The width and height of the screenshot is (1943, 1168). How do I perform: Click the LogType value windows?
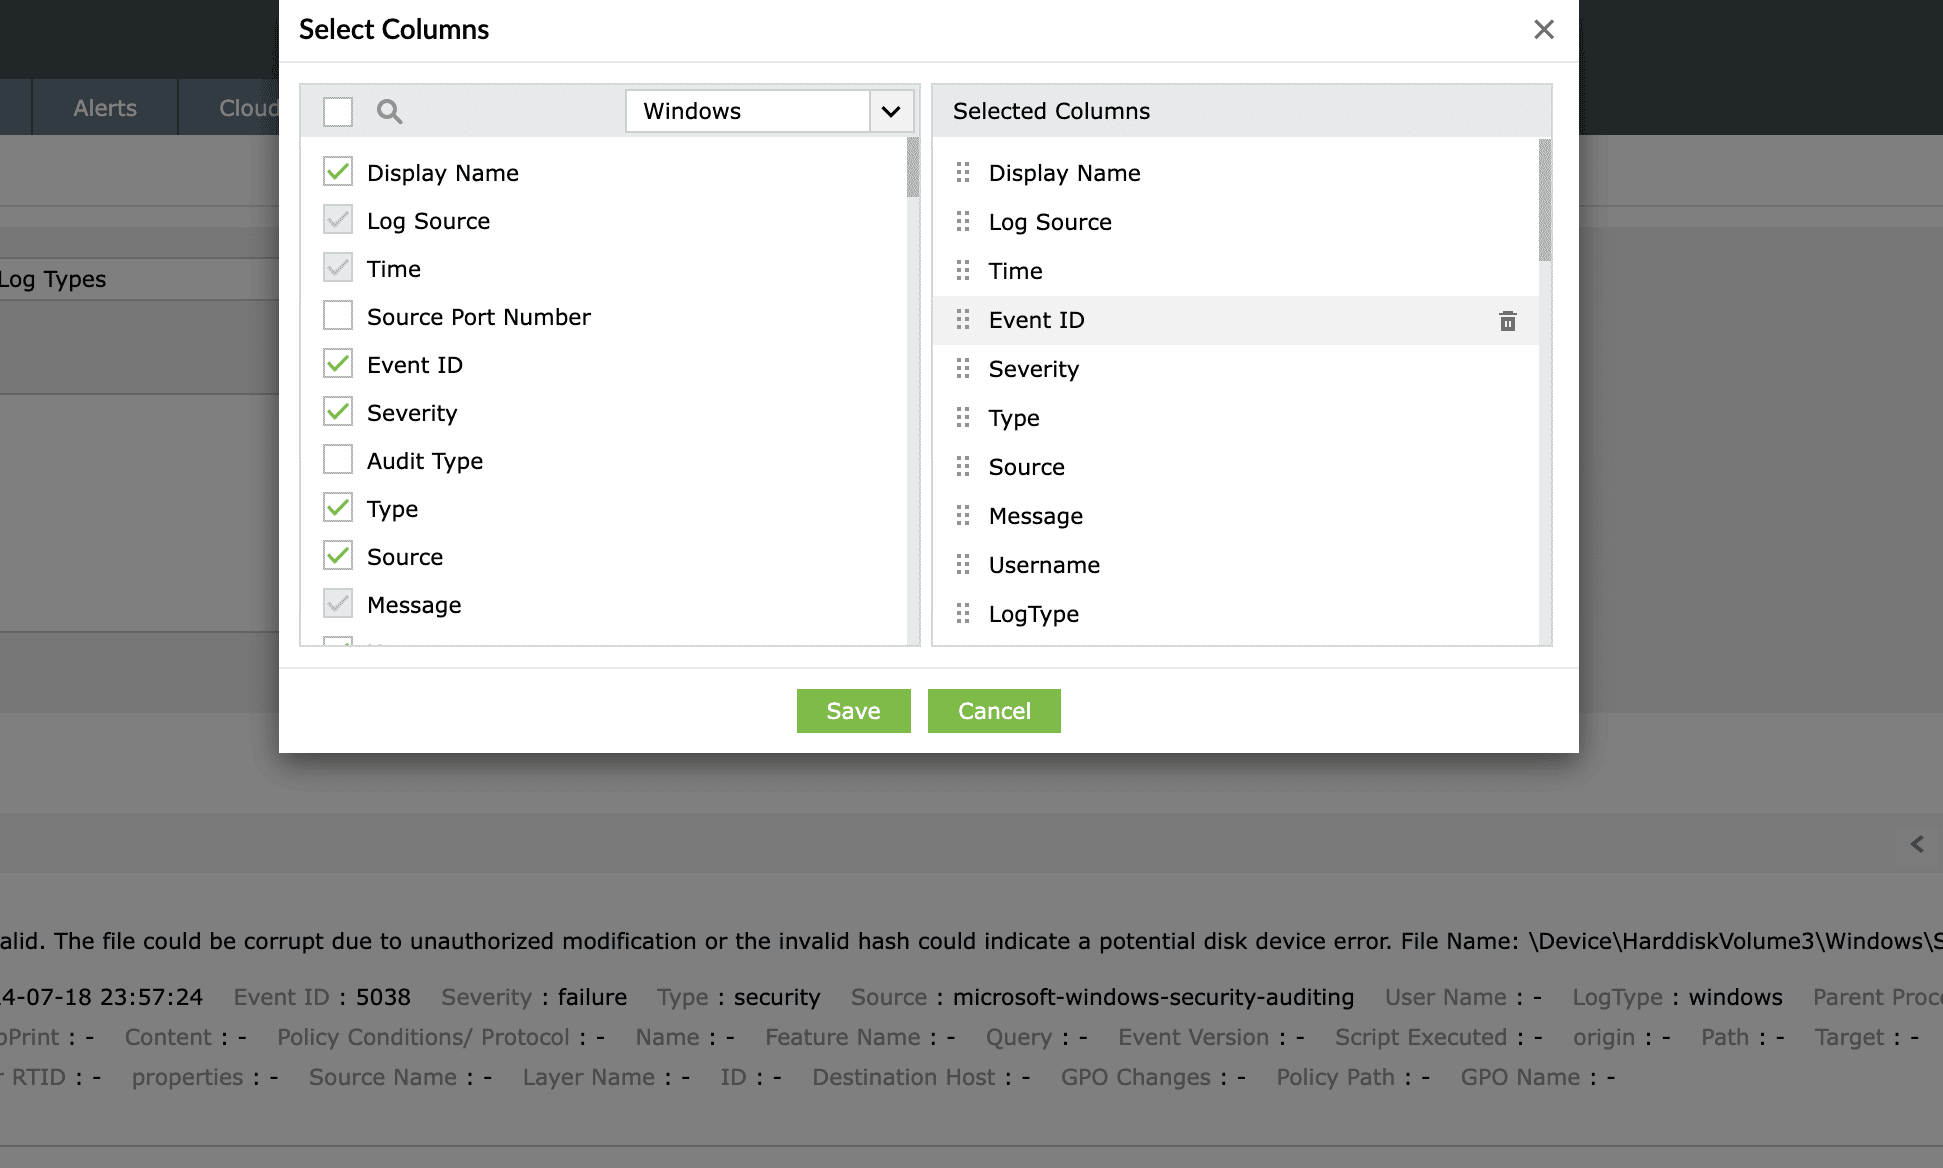click(x=1735, y=997)
